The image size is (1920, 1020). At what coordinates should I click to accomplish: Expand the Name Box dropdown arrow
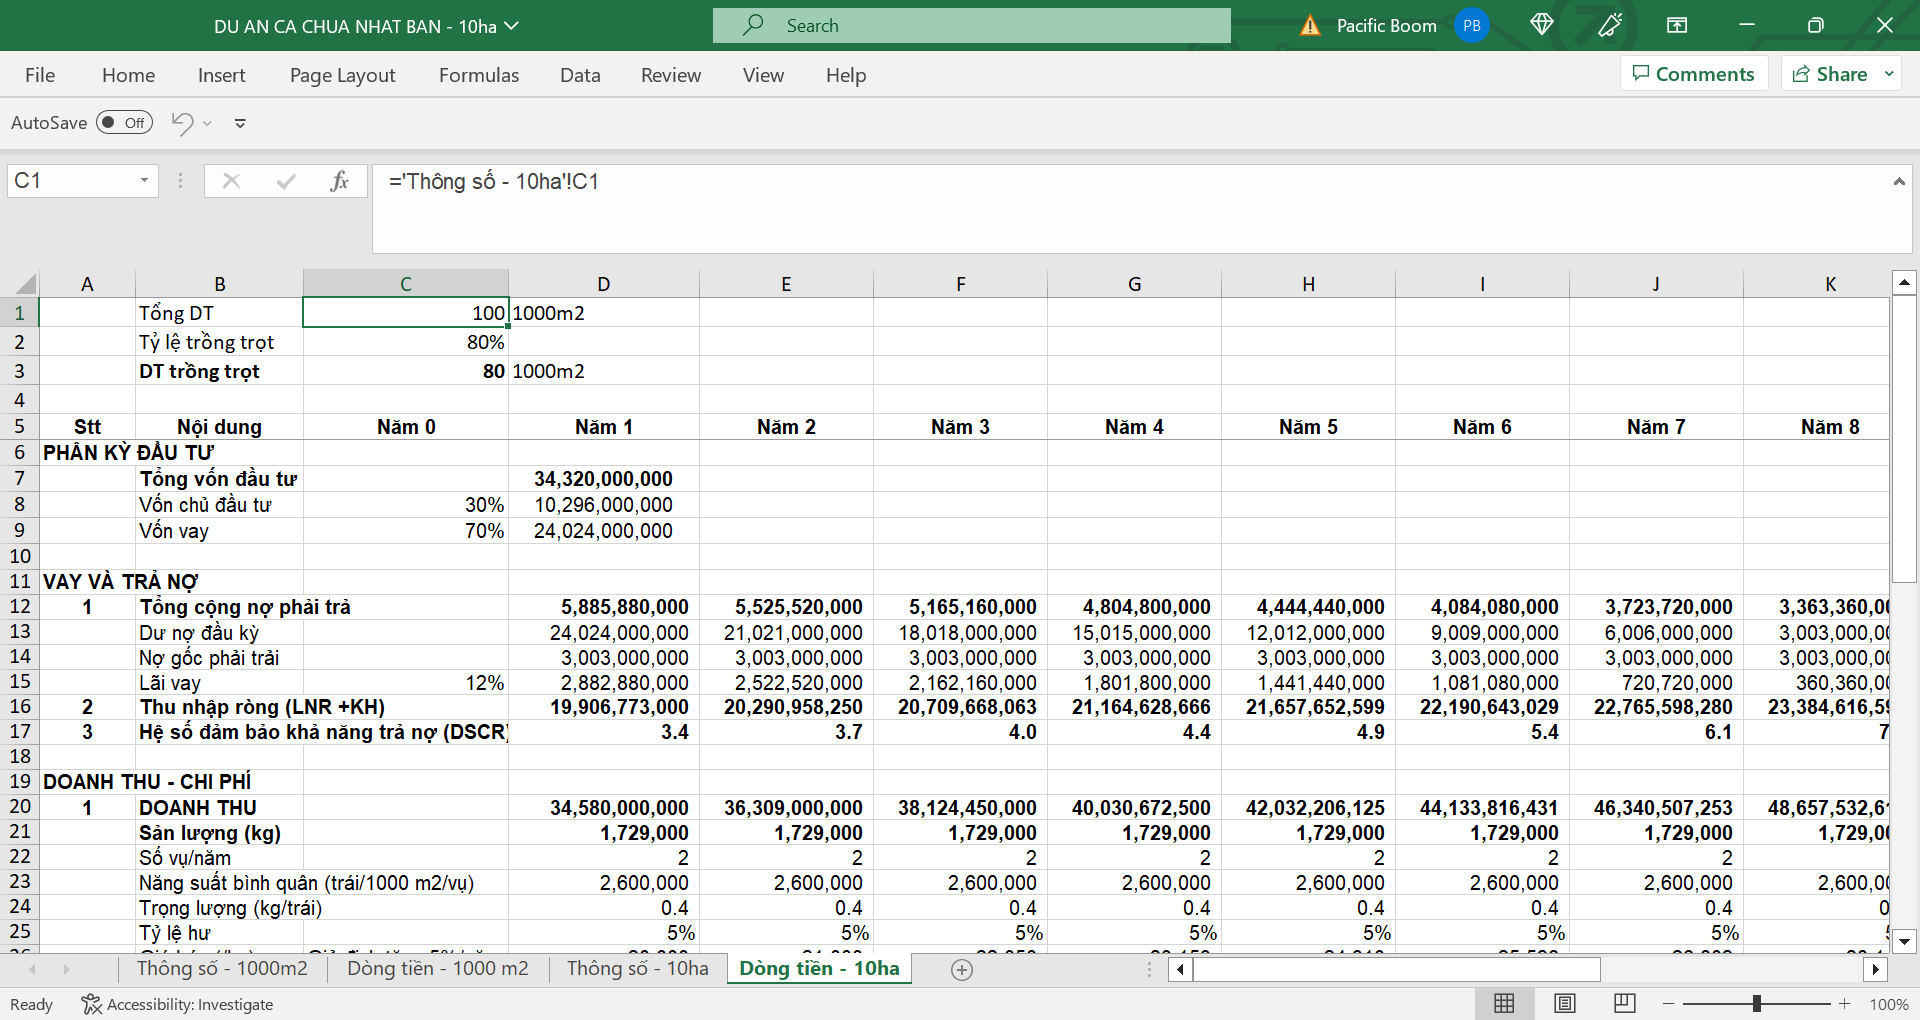coord(144,181)
